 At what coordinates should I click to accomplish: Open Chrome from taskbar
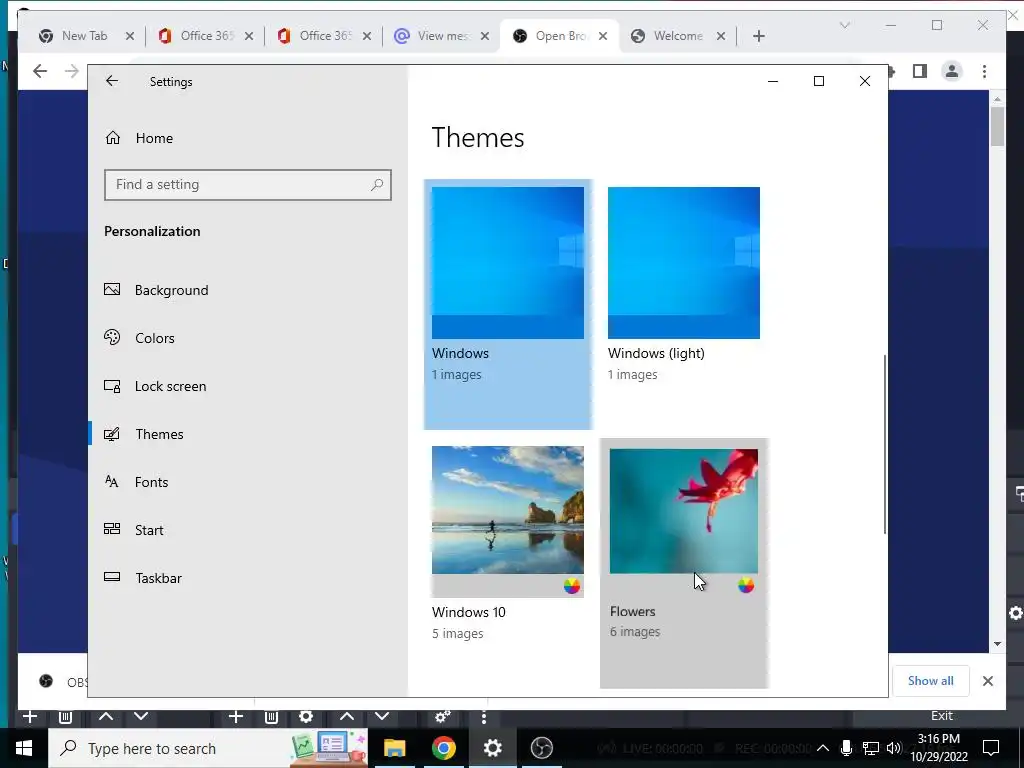click(x=443, y=748)
